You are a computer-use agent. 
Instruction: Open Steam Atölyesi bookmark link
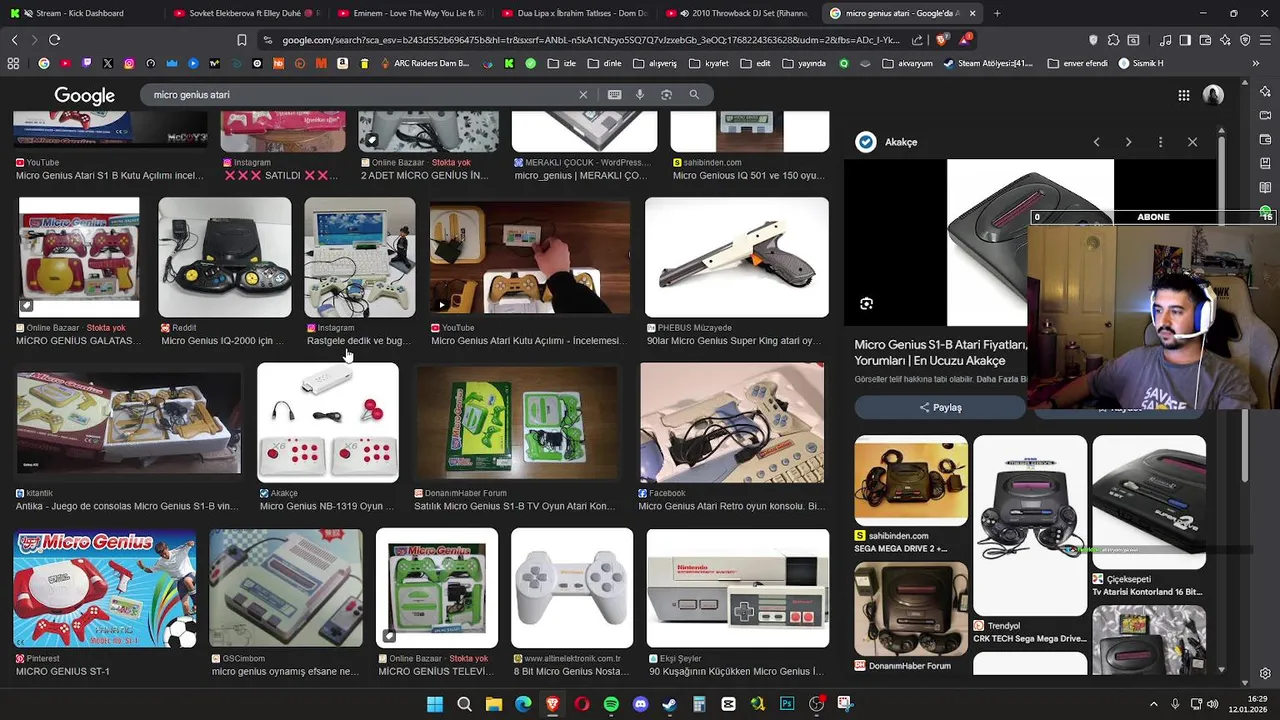point(986,63)
